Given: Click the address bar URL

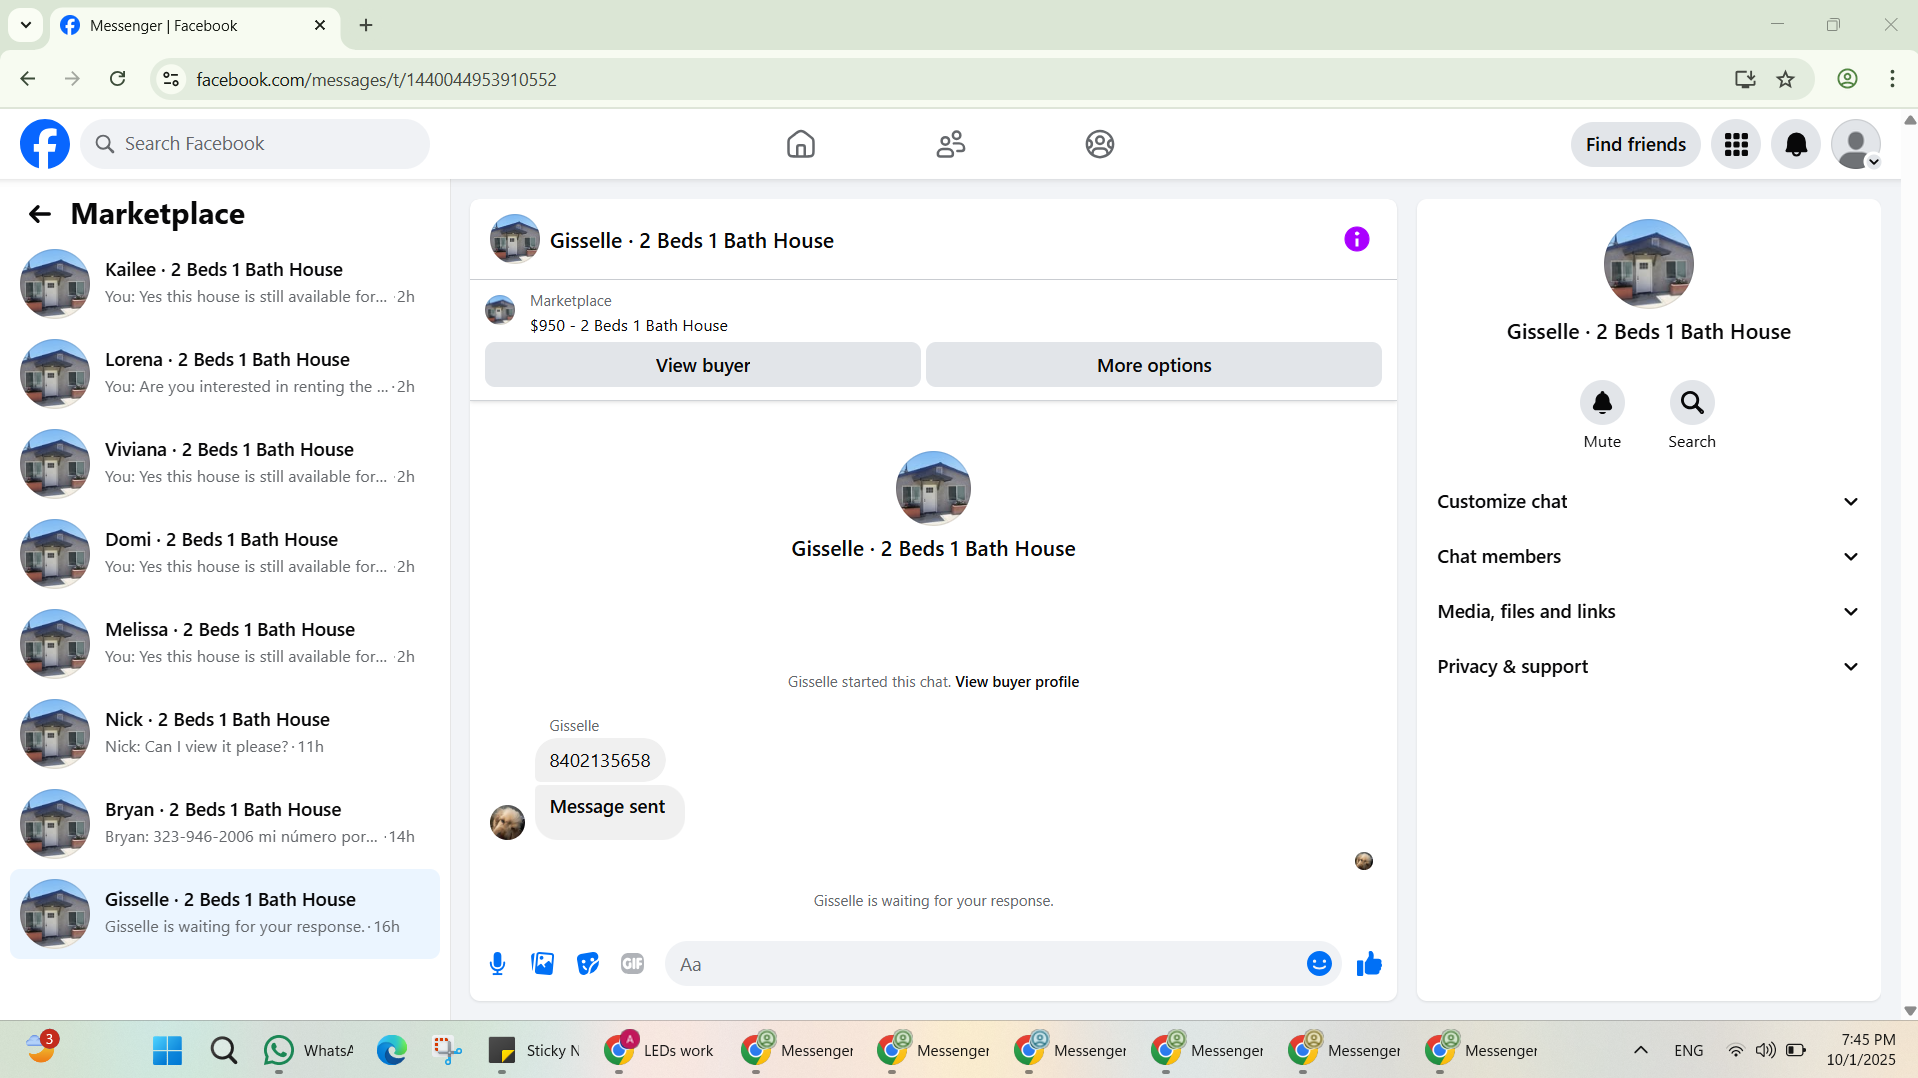Looking at the screenshot, I should tap(376, 80).
